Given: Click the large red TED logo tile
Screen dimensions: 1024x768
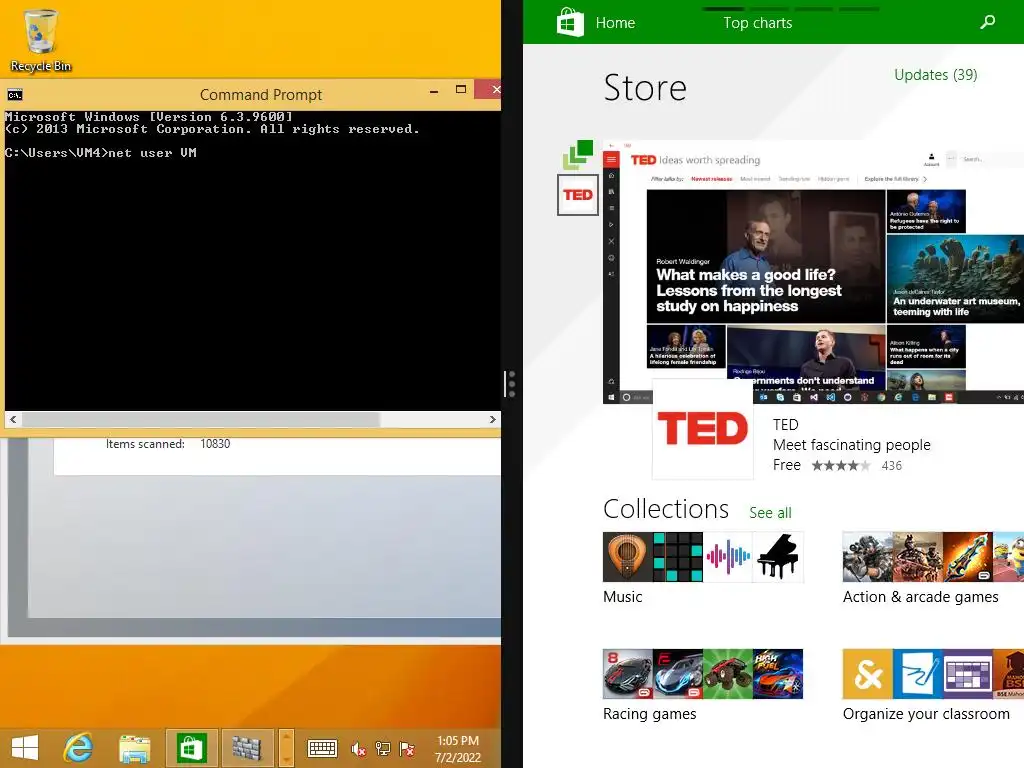Looking at the screenshot, I should 703,428.
